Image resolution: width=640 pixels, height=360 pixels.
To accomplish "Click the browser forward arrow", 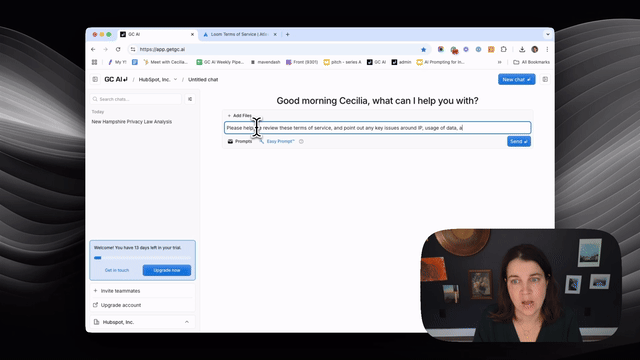I will point(105,49).
